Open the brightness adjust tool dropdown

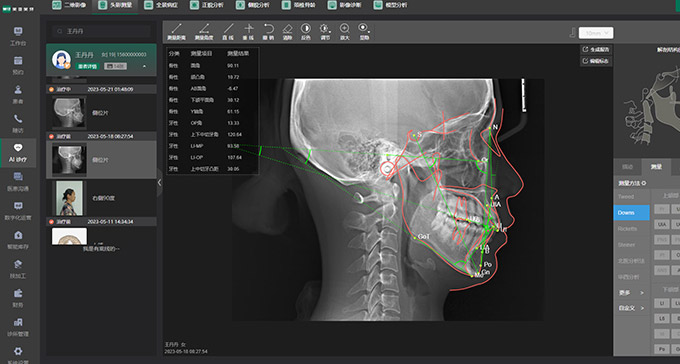click(325, 32)
